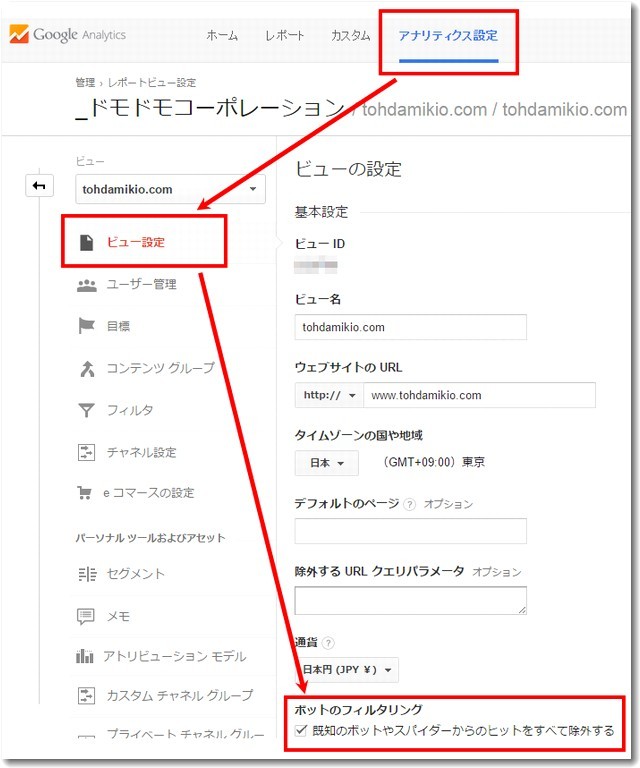The width and height of the screenshot is (640, 768).
Task: Click the 除外する URL クエリパラメータ text area
Action: coord(410,600)
